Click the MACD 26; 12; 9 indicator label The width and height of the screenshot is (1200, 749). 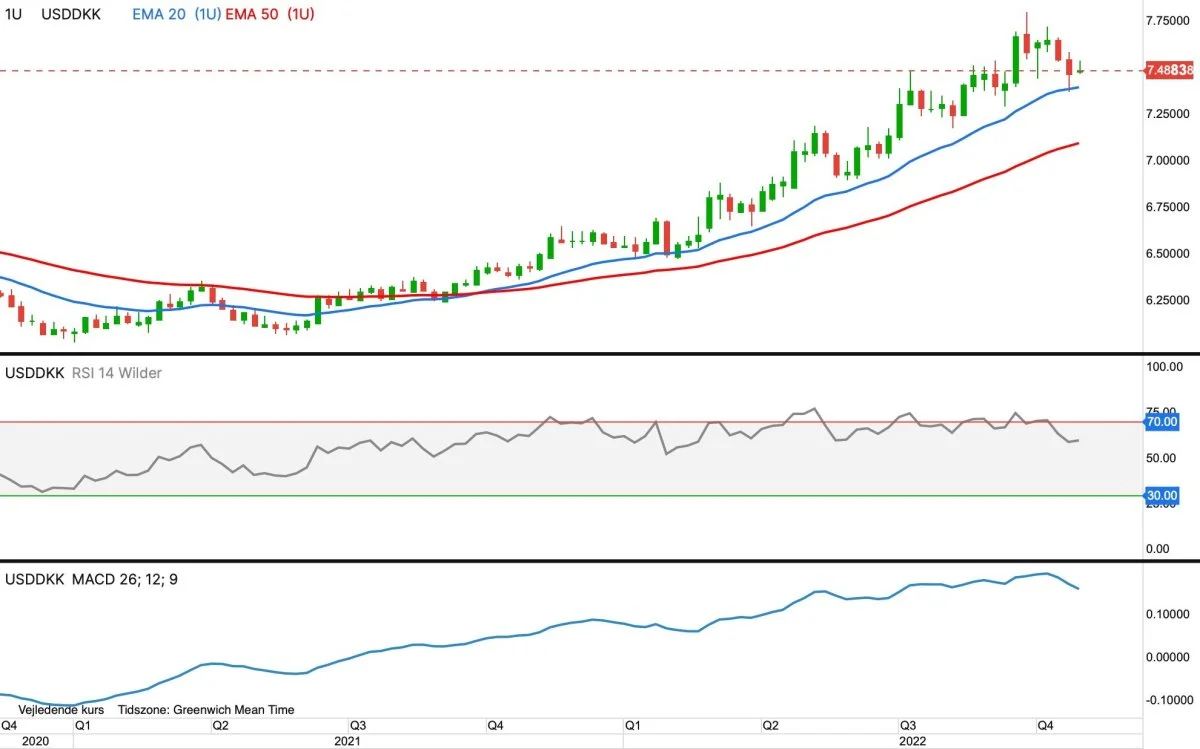[x=125, y=579]
